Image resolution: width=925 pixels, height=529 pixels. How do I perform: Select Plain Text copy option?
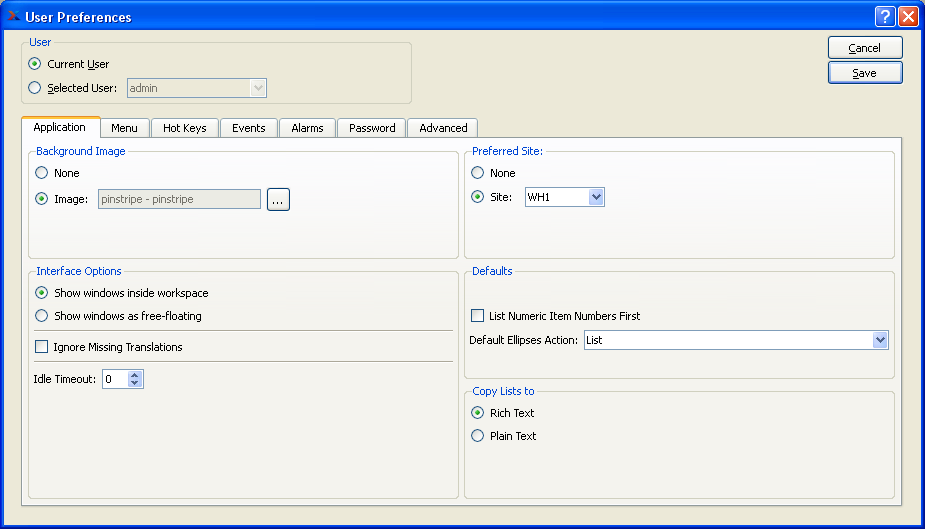tap(477, 436)
